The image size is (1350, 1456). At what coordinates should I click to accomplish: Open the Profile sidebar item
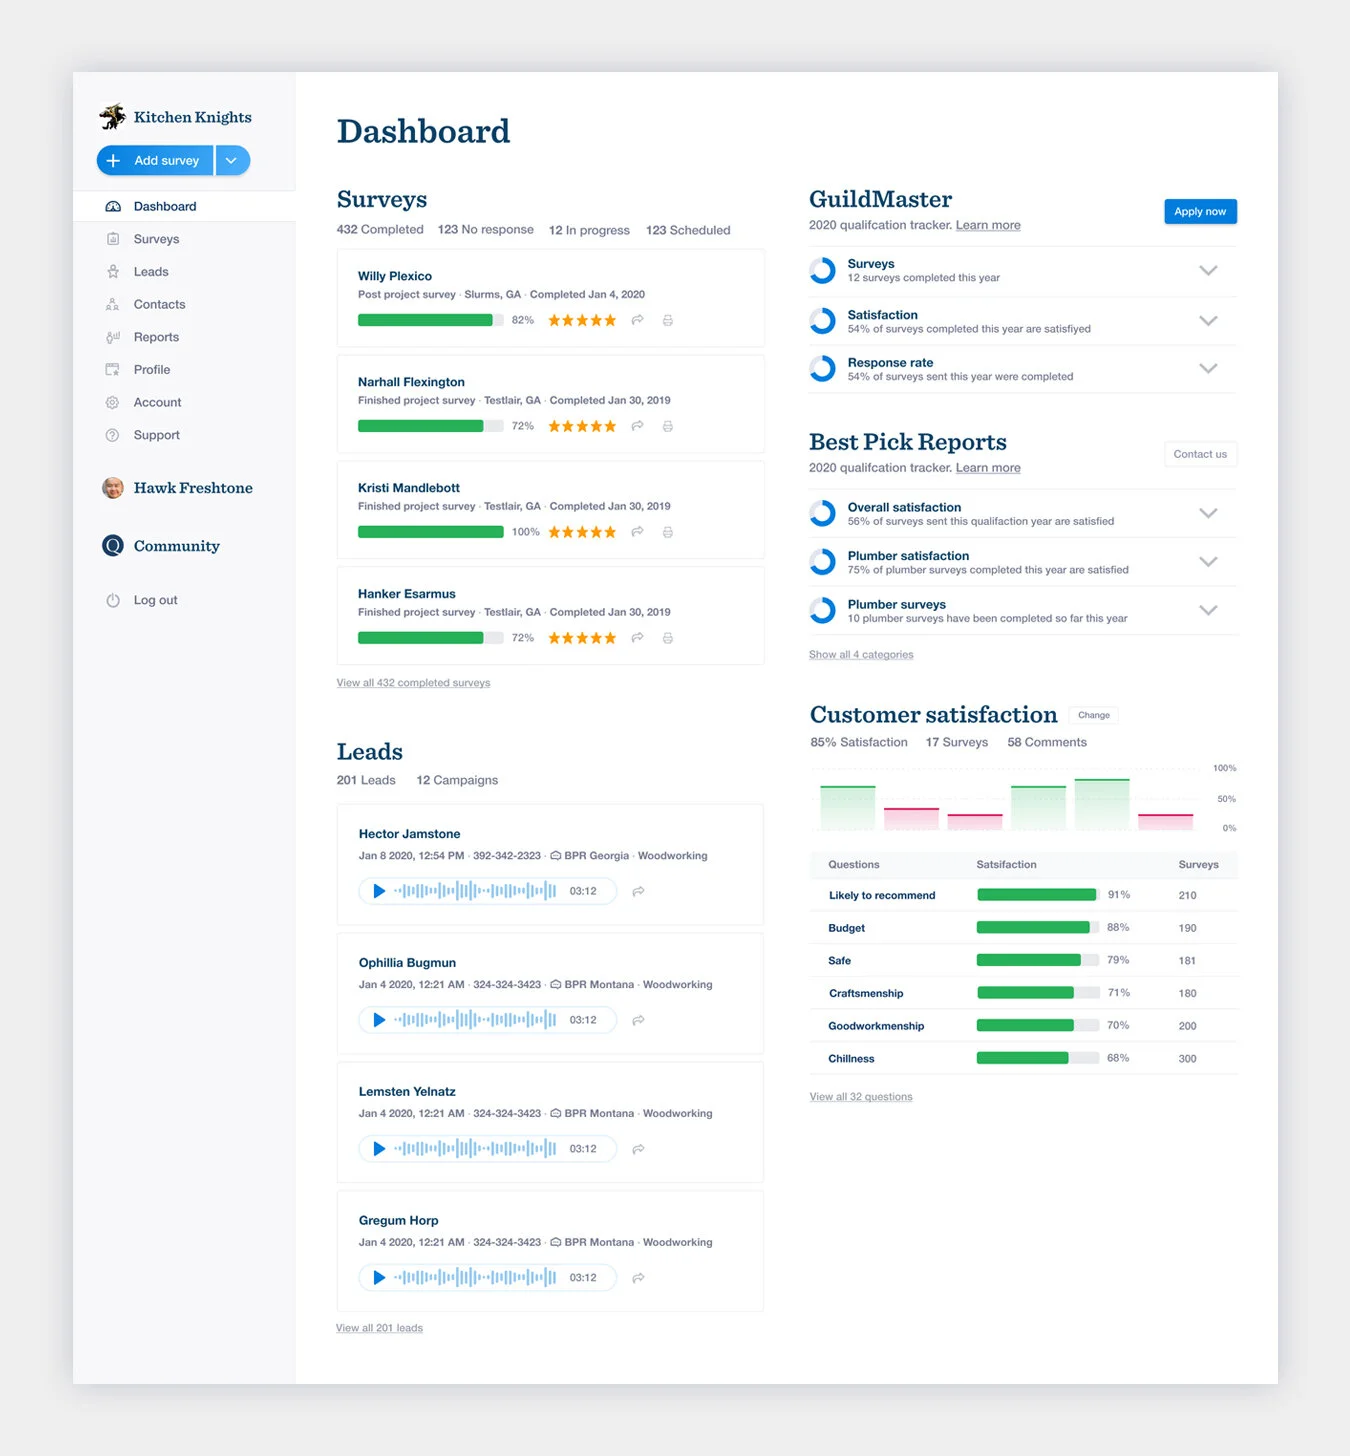coord(113,369)
